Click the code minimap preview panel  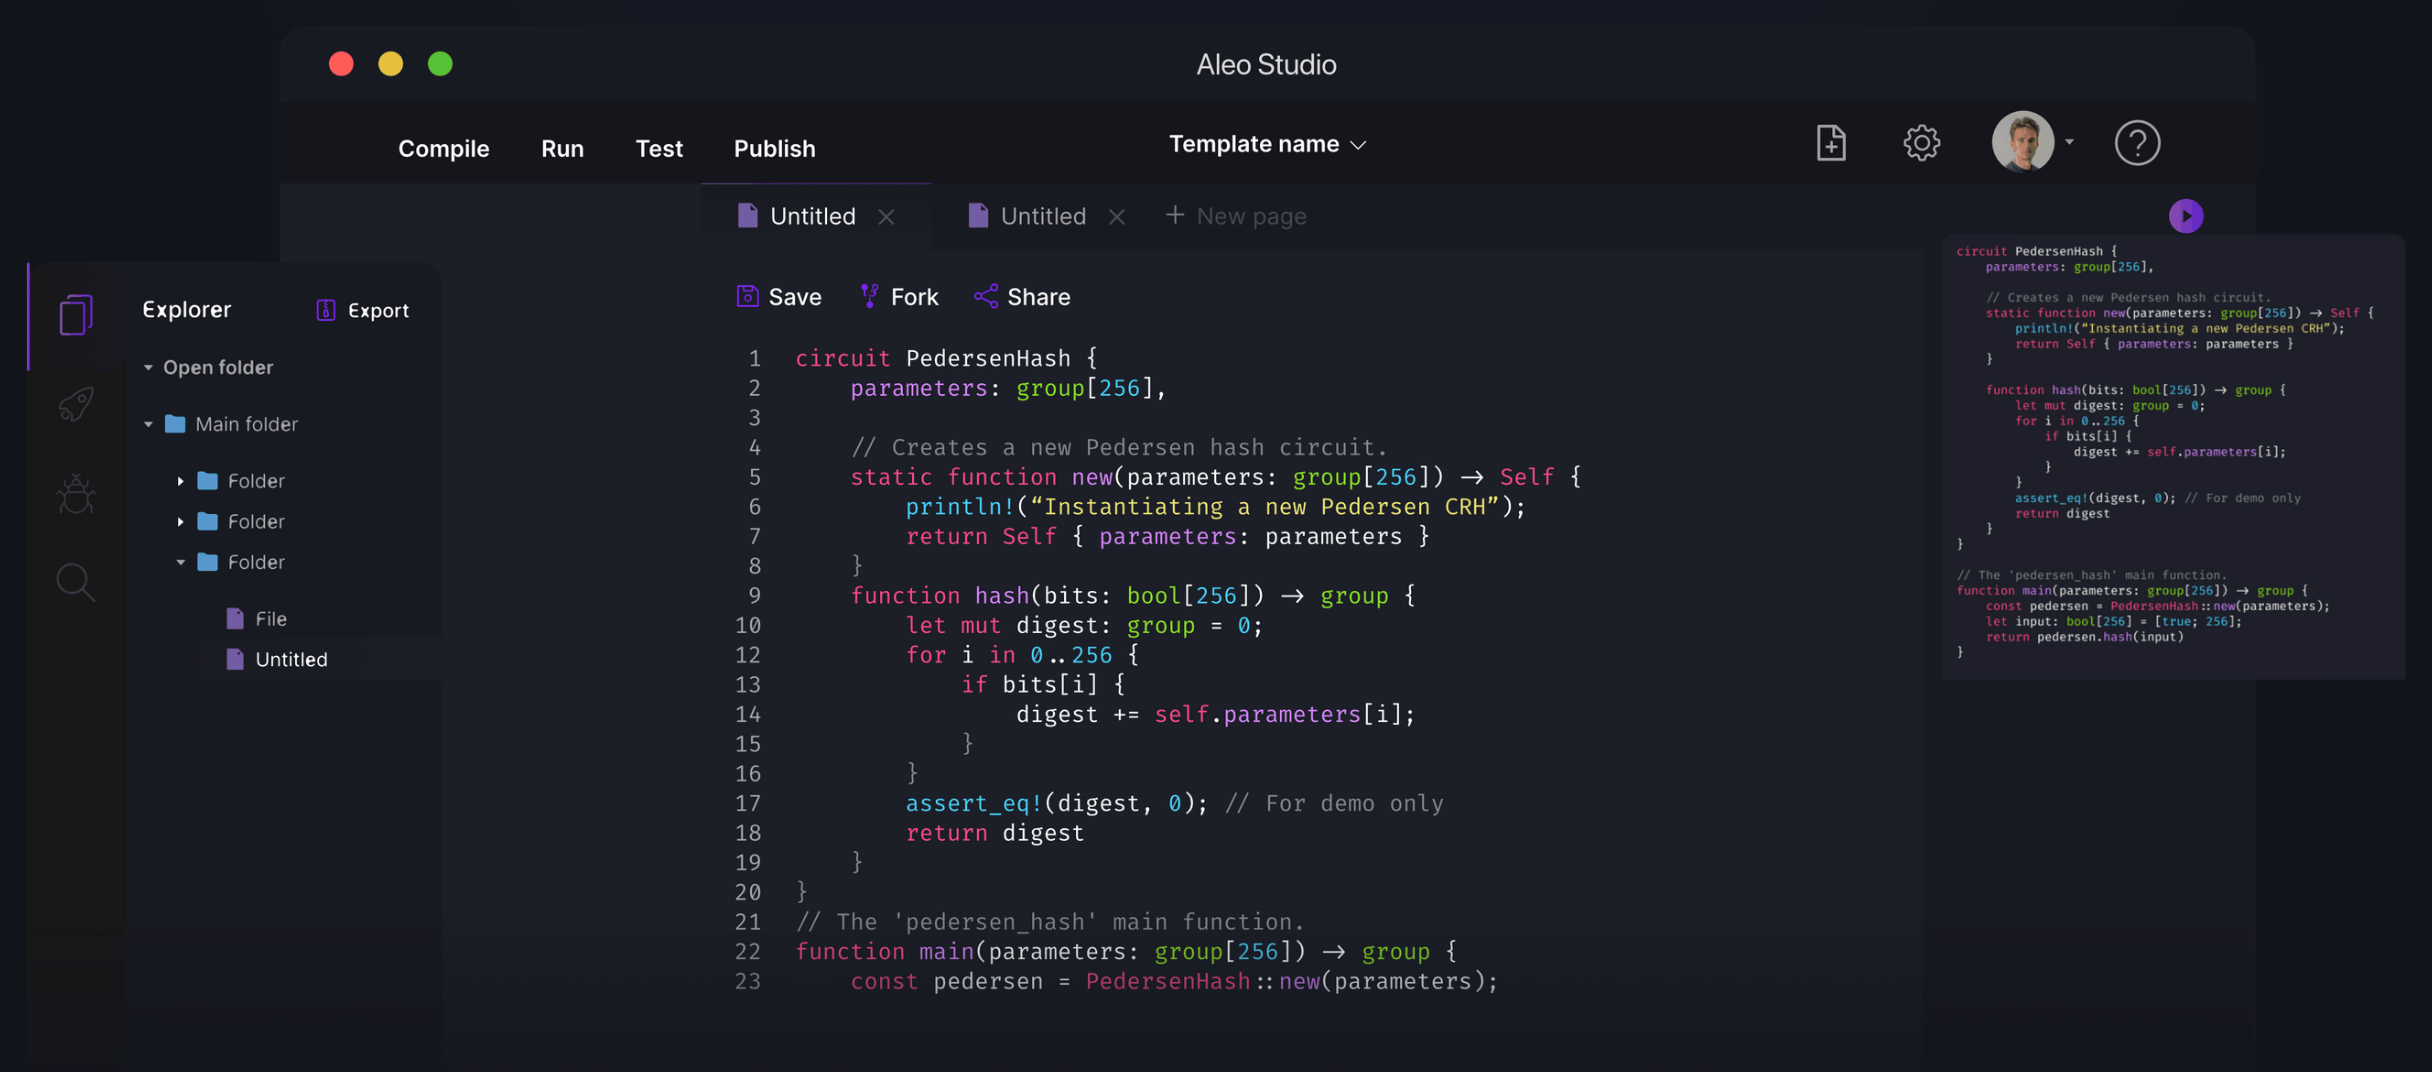tap(2173, 457)
